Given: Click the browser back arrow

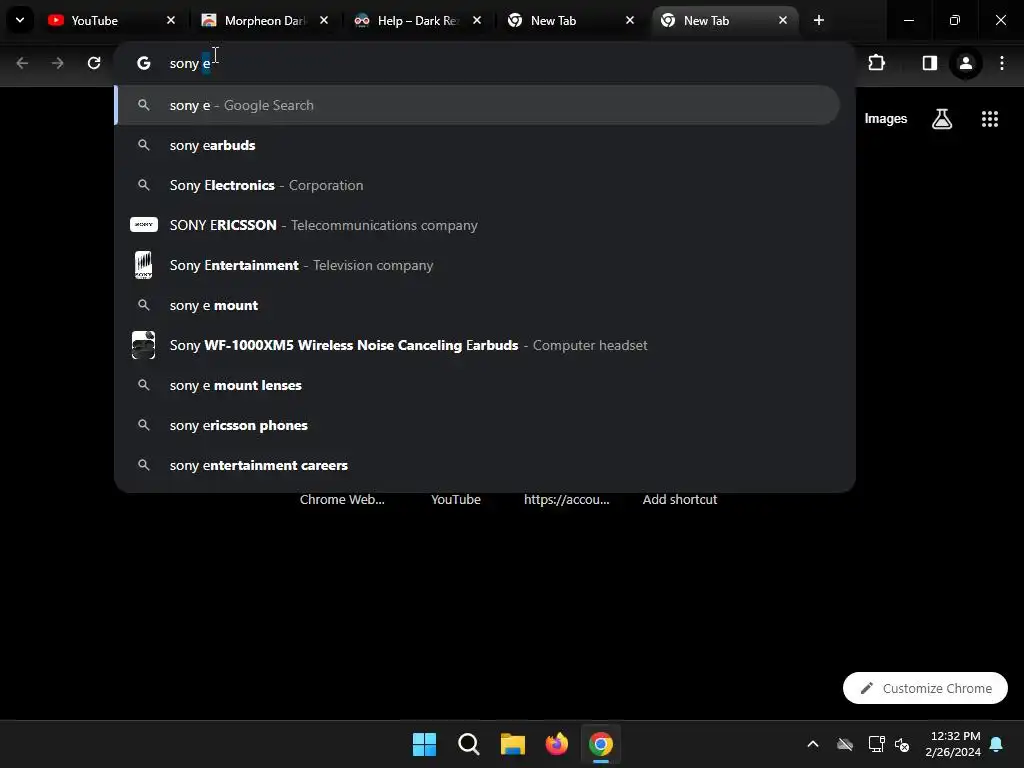Looking at the screenshot, I should [x=22, y=63].
